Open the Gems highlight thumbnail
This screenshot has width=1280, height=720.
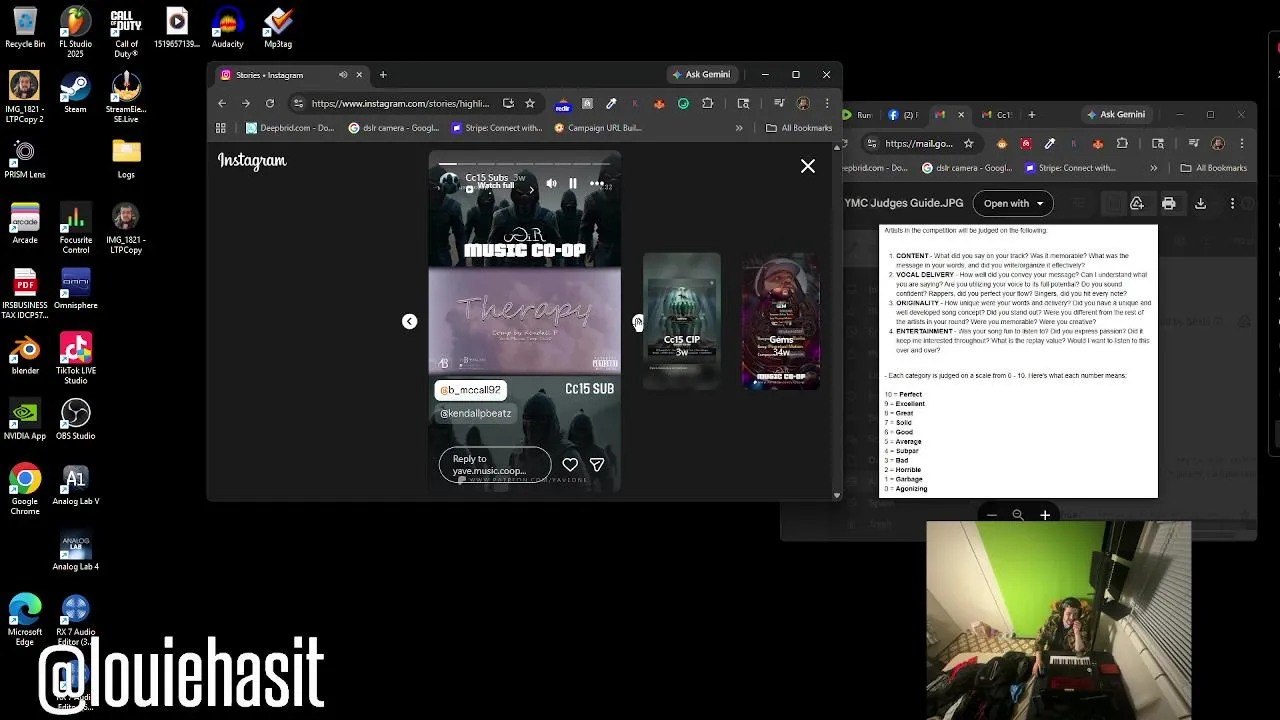781,321
